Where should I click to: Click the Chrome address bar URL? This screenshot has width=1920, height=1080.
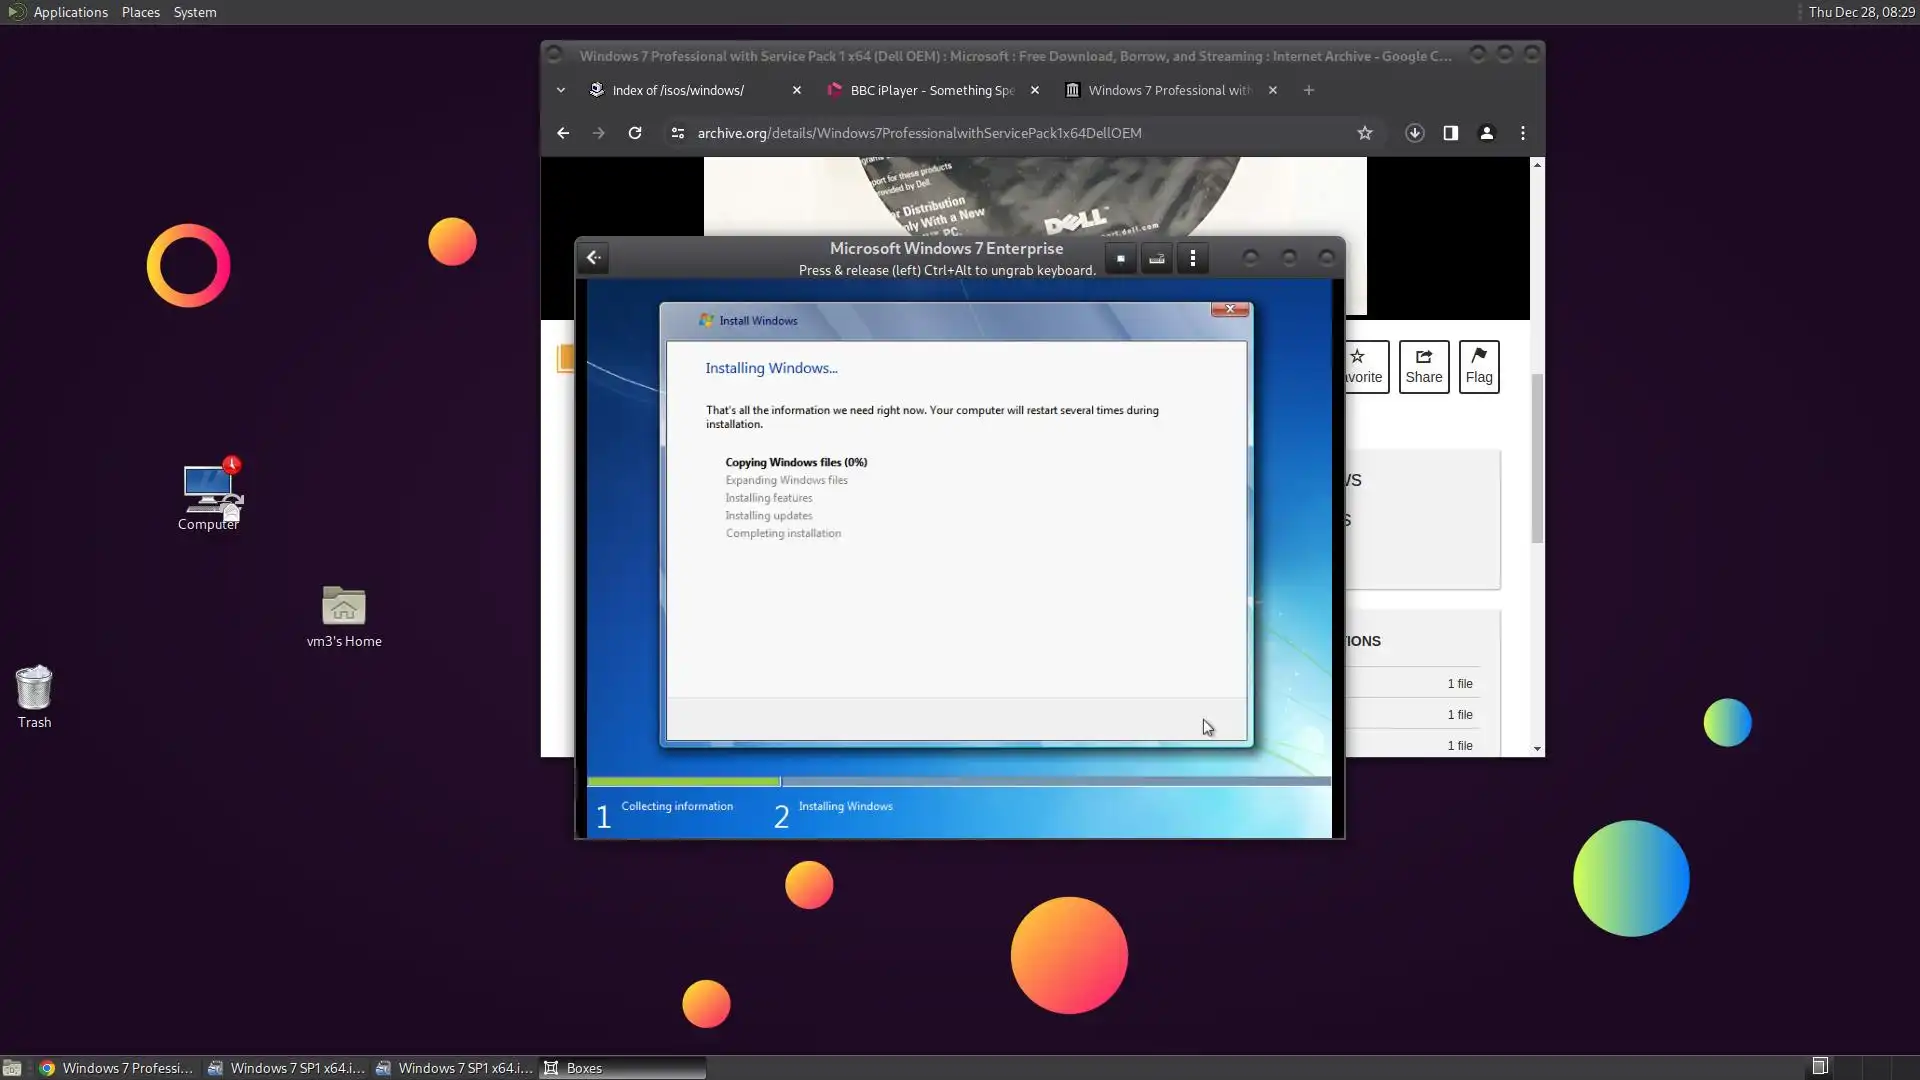(918, 133)
